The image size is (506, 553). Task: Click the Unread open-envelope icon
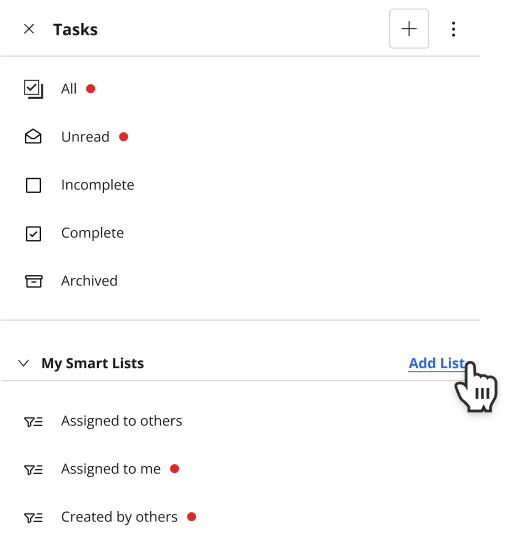coord(33,136)
